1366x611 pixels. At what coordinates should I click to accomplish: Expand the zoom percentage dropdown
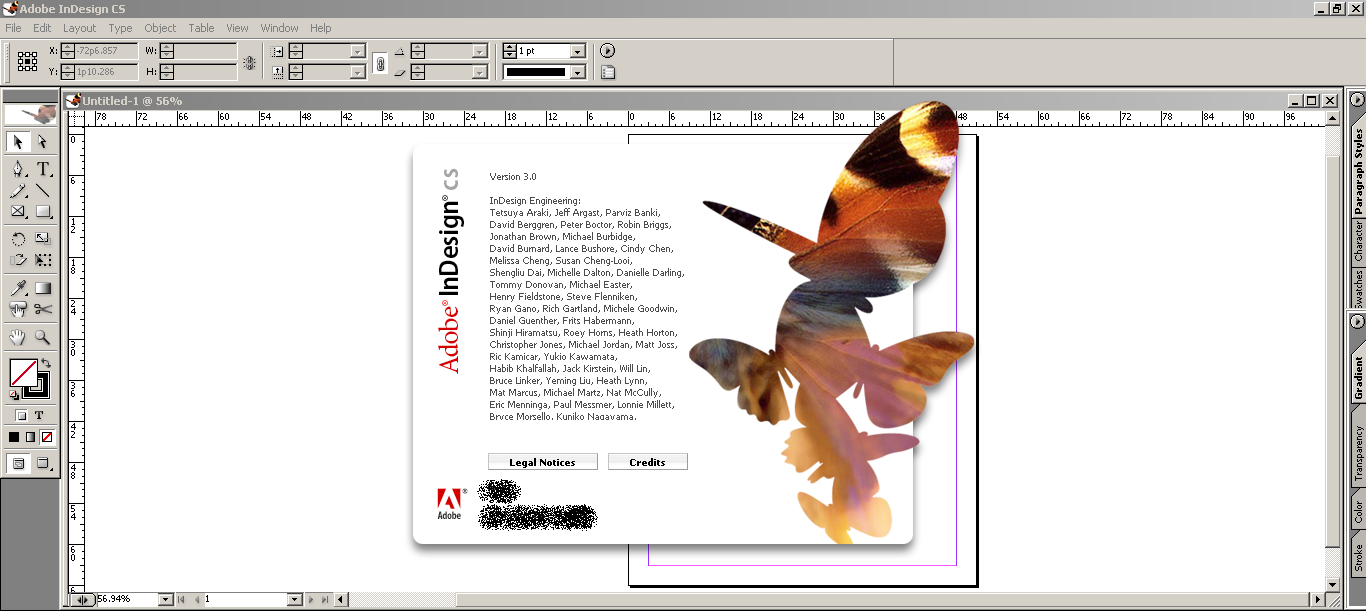tap(165, 599)
